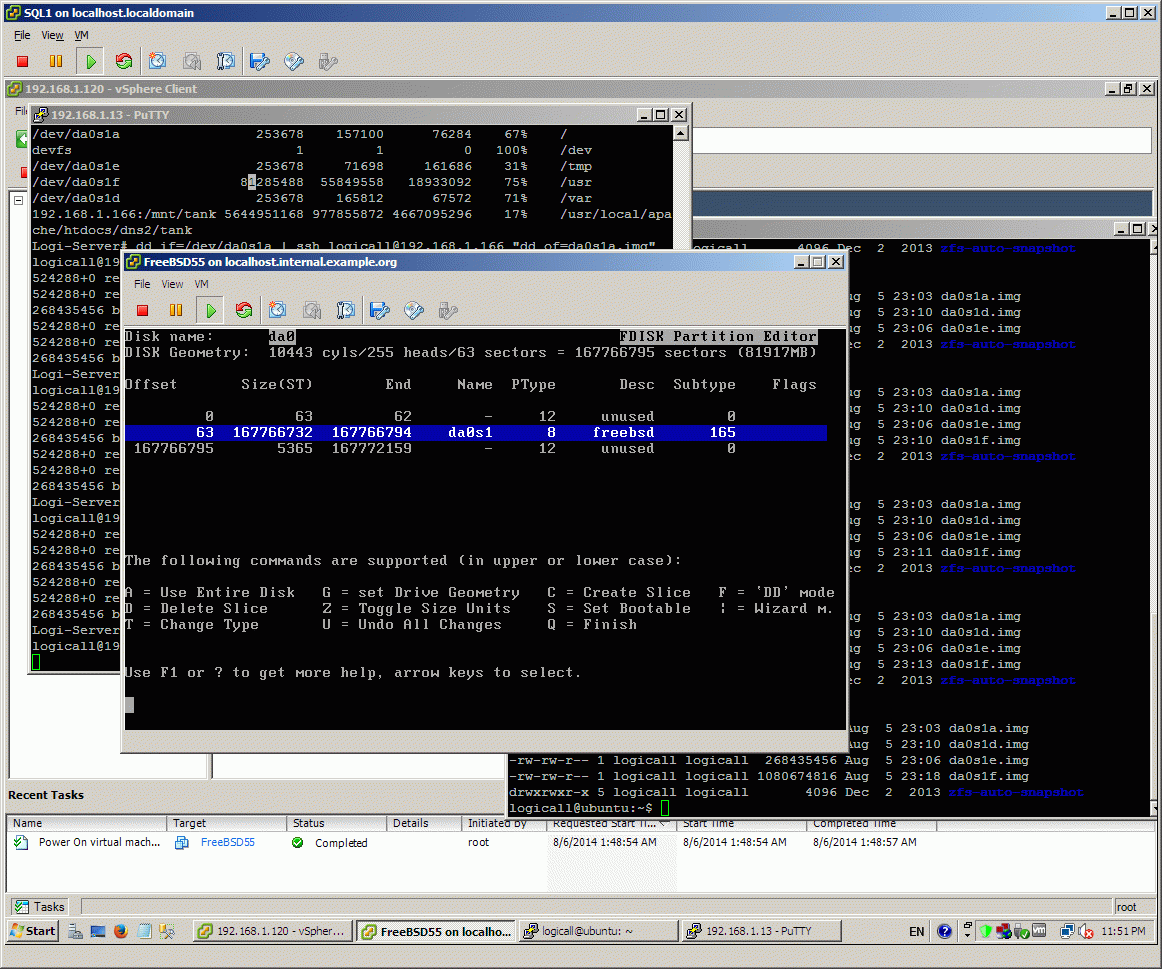Viewport: 1162px width, 969px height.
Task: Sort Recent Tasks by Status column
Action: tap(336, 823)
